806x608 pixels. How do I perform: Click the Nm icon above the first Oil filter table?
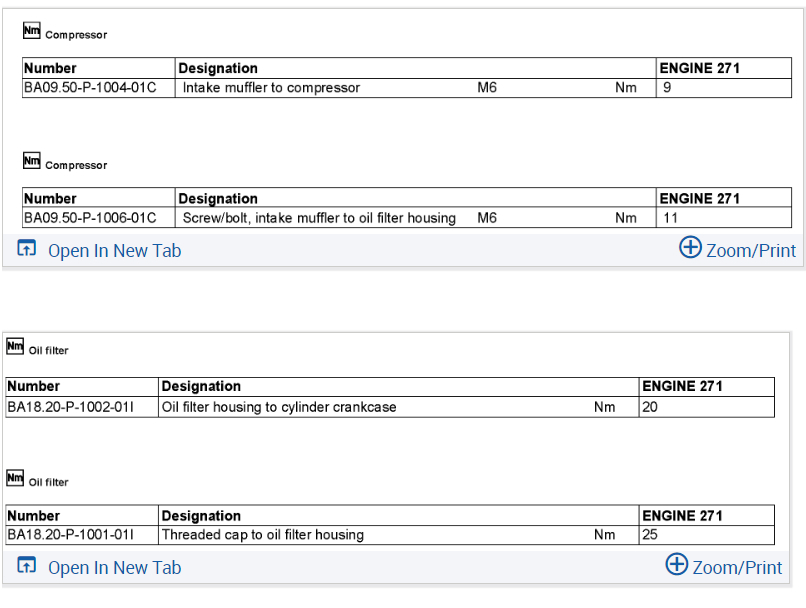pos(15,347)
